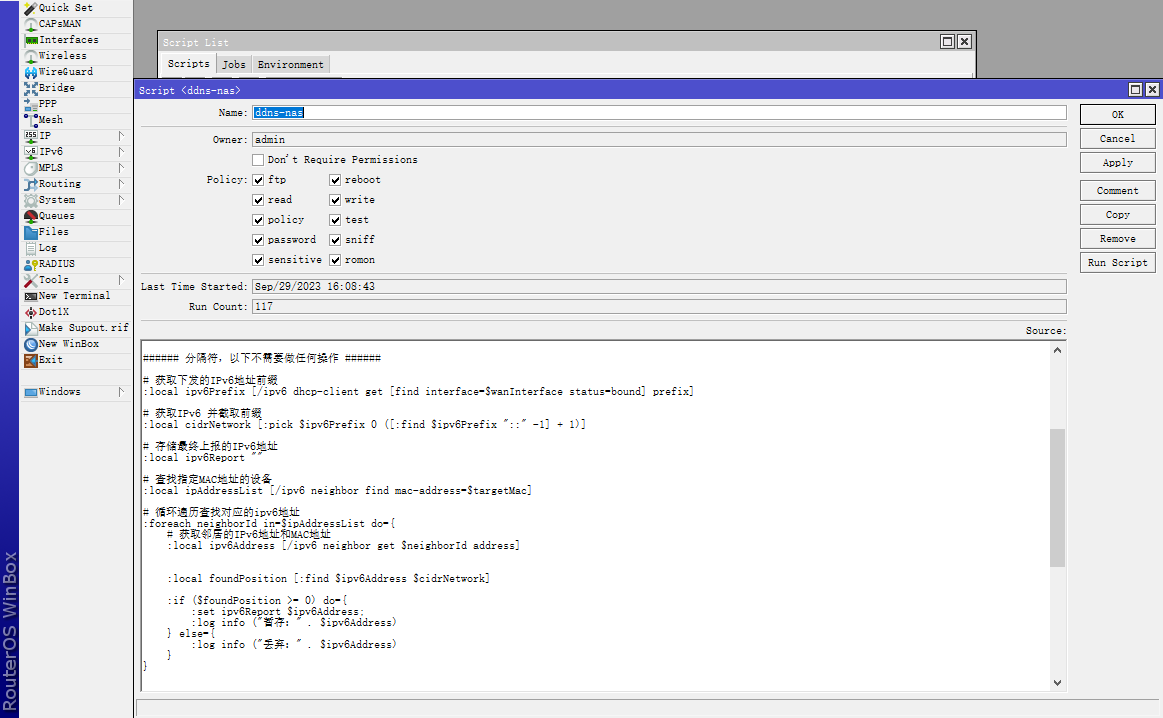Screen dimensions: 1163x718
Task: Open PPP menu icon
Action: point(30,104)
